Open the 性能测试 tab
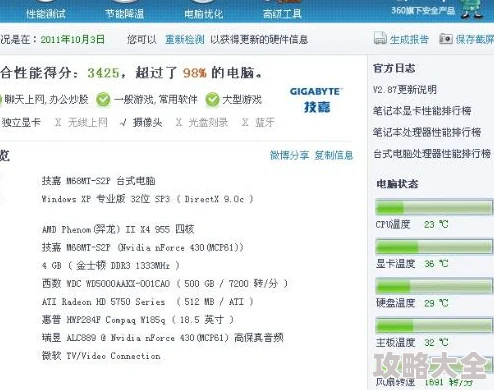This screenshot has width=494, height=390. pyautogui.click(x=46, y=14)
